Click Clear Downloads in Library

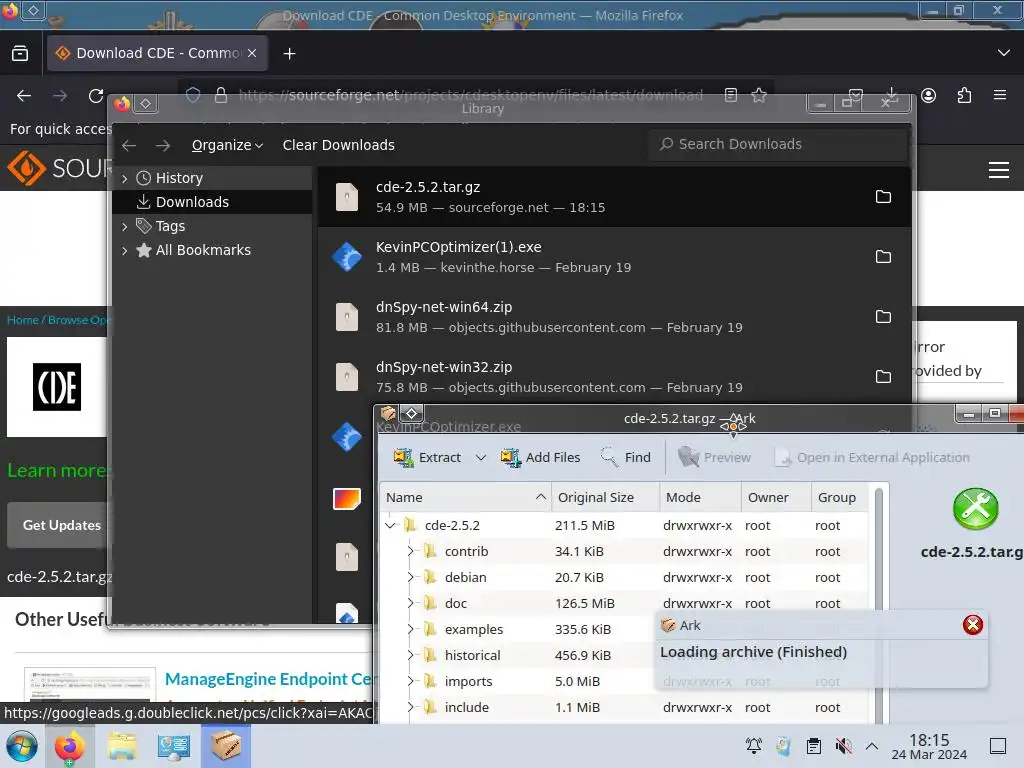(338, 145)
